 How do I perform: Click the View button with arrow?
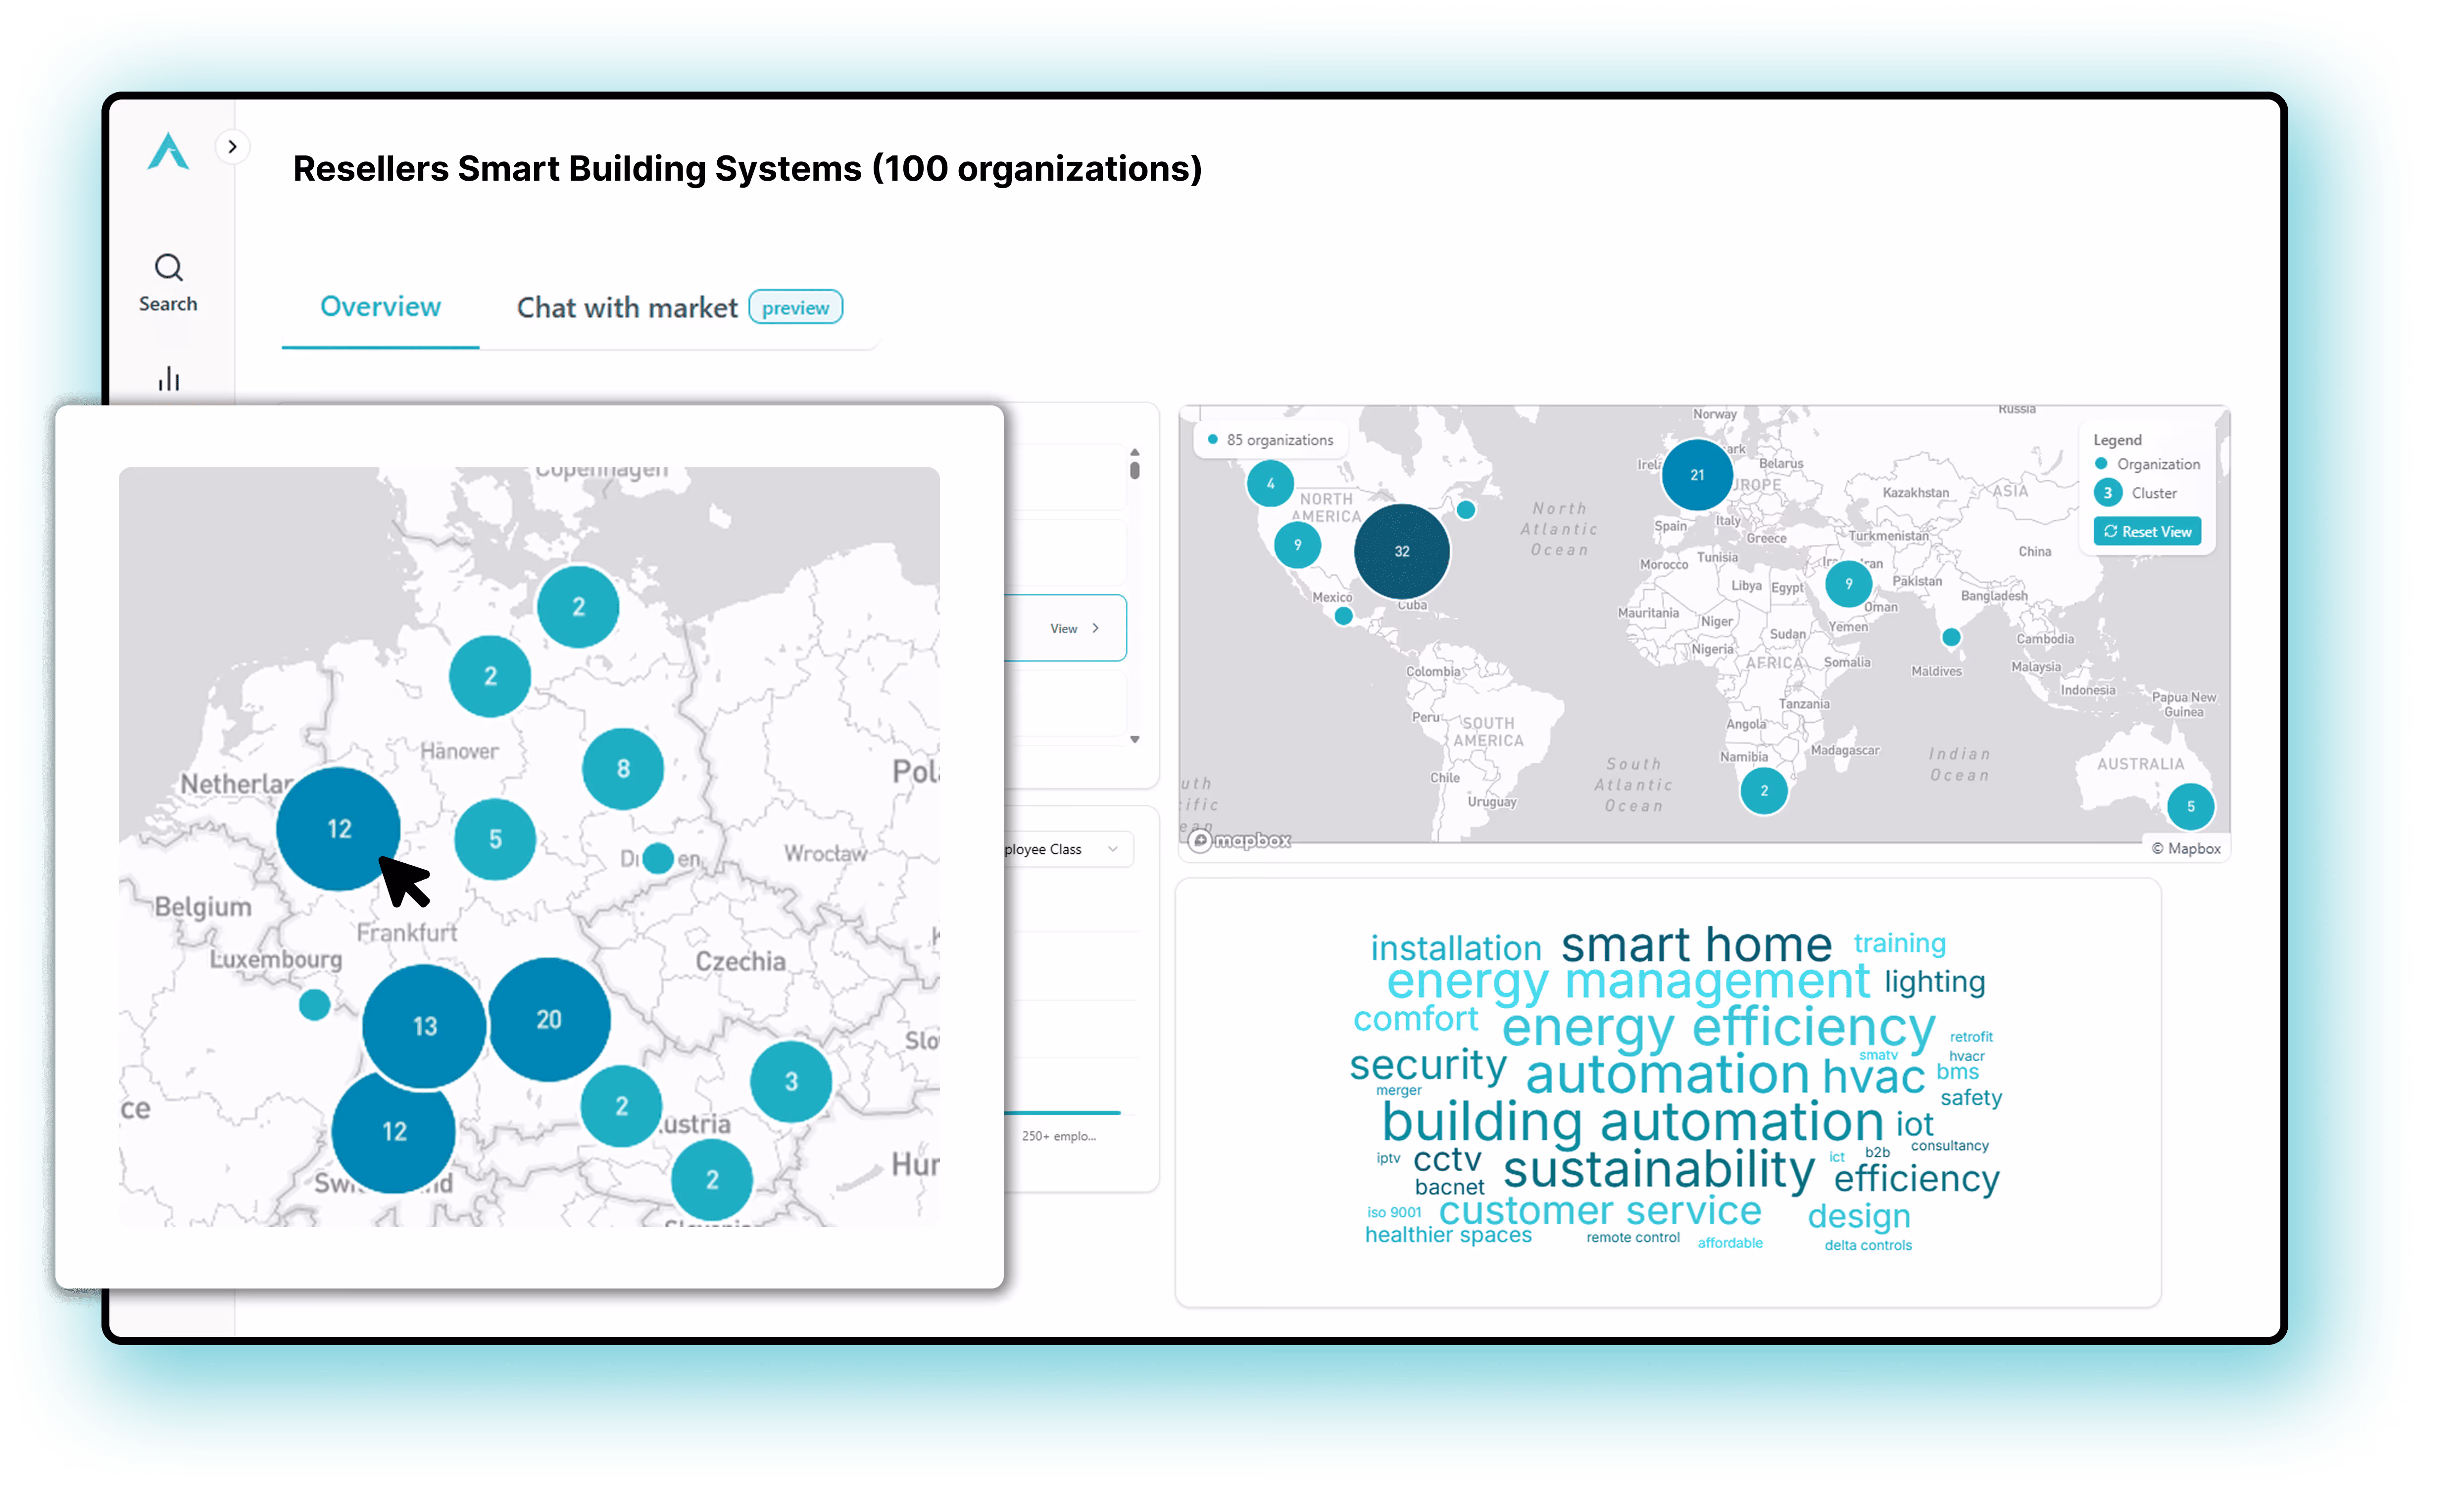(x=1075, y=628)
